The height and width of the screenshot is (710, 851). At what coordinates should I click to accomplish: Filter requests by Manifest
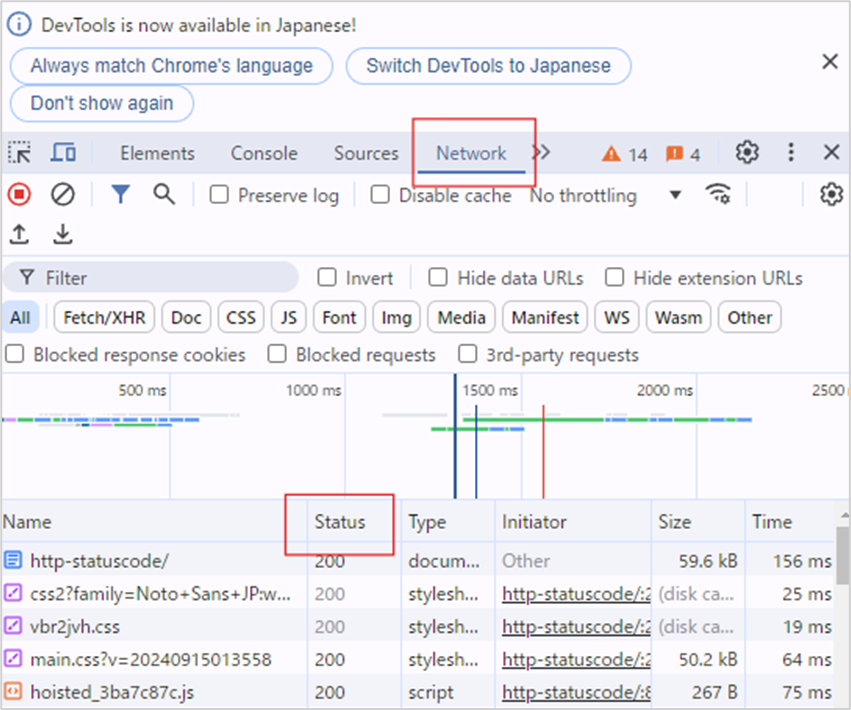545,317
